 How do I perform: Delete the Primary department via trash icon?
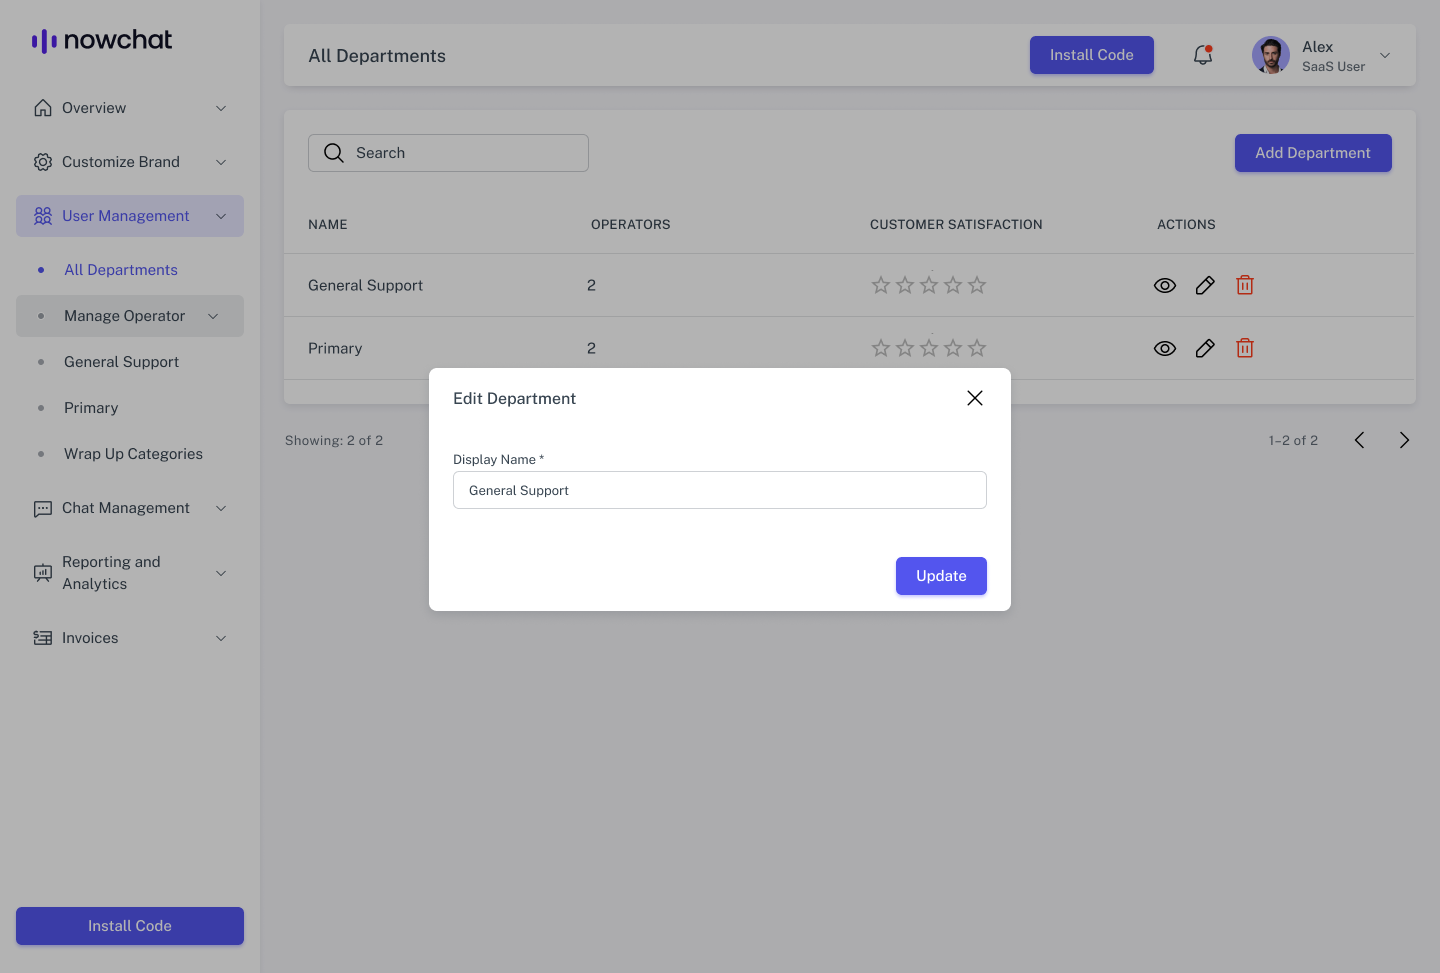[1245, 348]
